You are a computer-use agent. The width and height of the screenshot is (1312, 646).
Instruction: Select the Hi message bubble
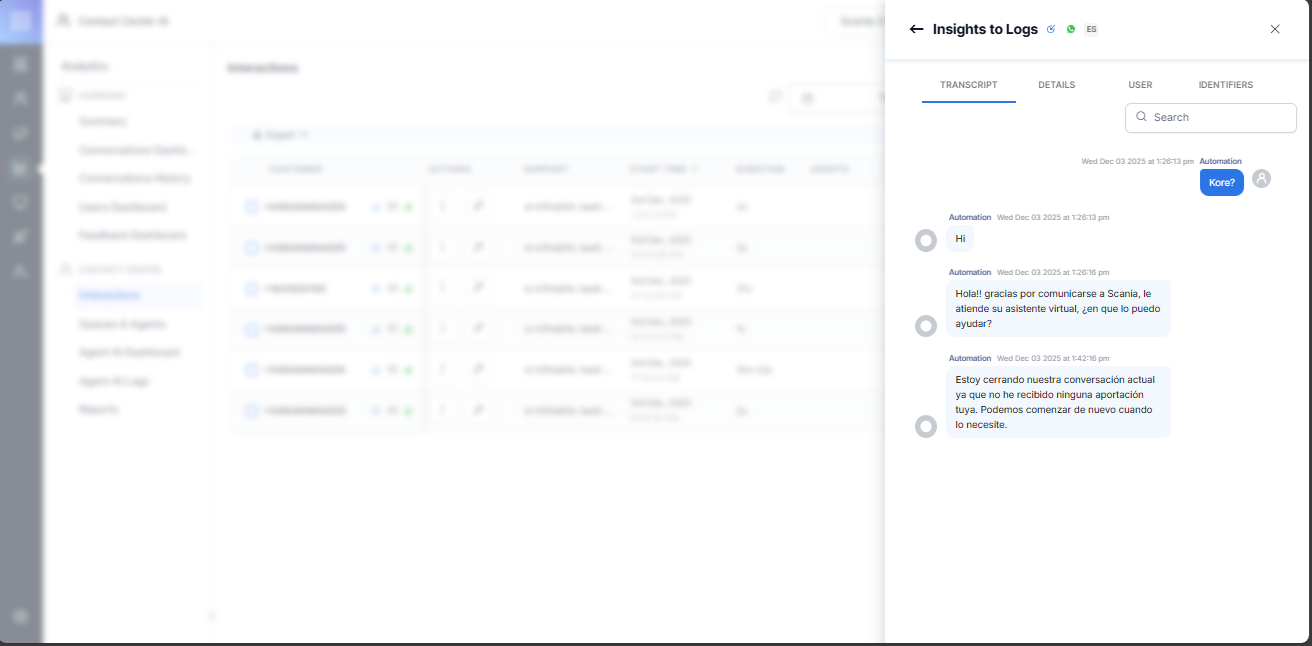click(960, 239)
